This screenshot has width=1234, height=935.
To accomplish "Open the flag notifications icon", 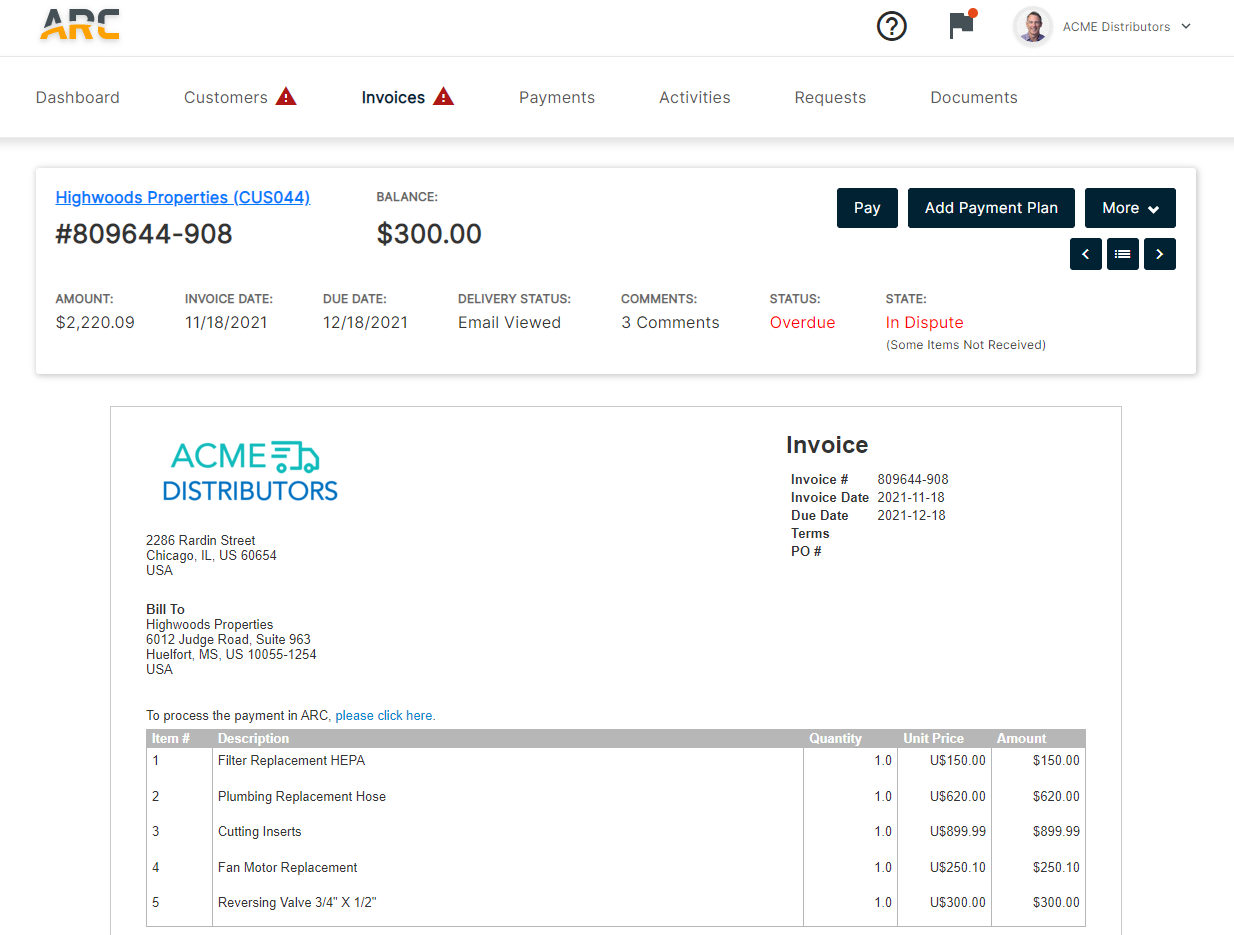I will (x=961, y=25).
